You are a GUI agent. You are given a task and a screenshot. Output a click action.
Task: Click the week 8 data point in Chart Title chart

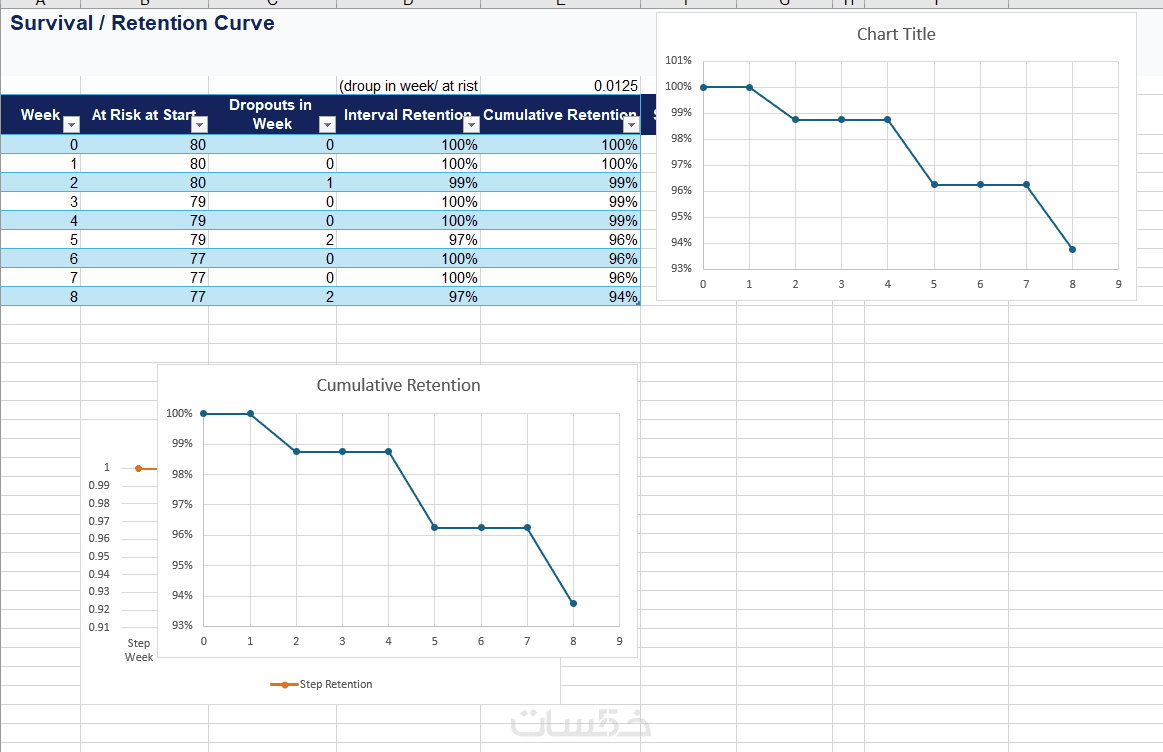1073,249
